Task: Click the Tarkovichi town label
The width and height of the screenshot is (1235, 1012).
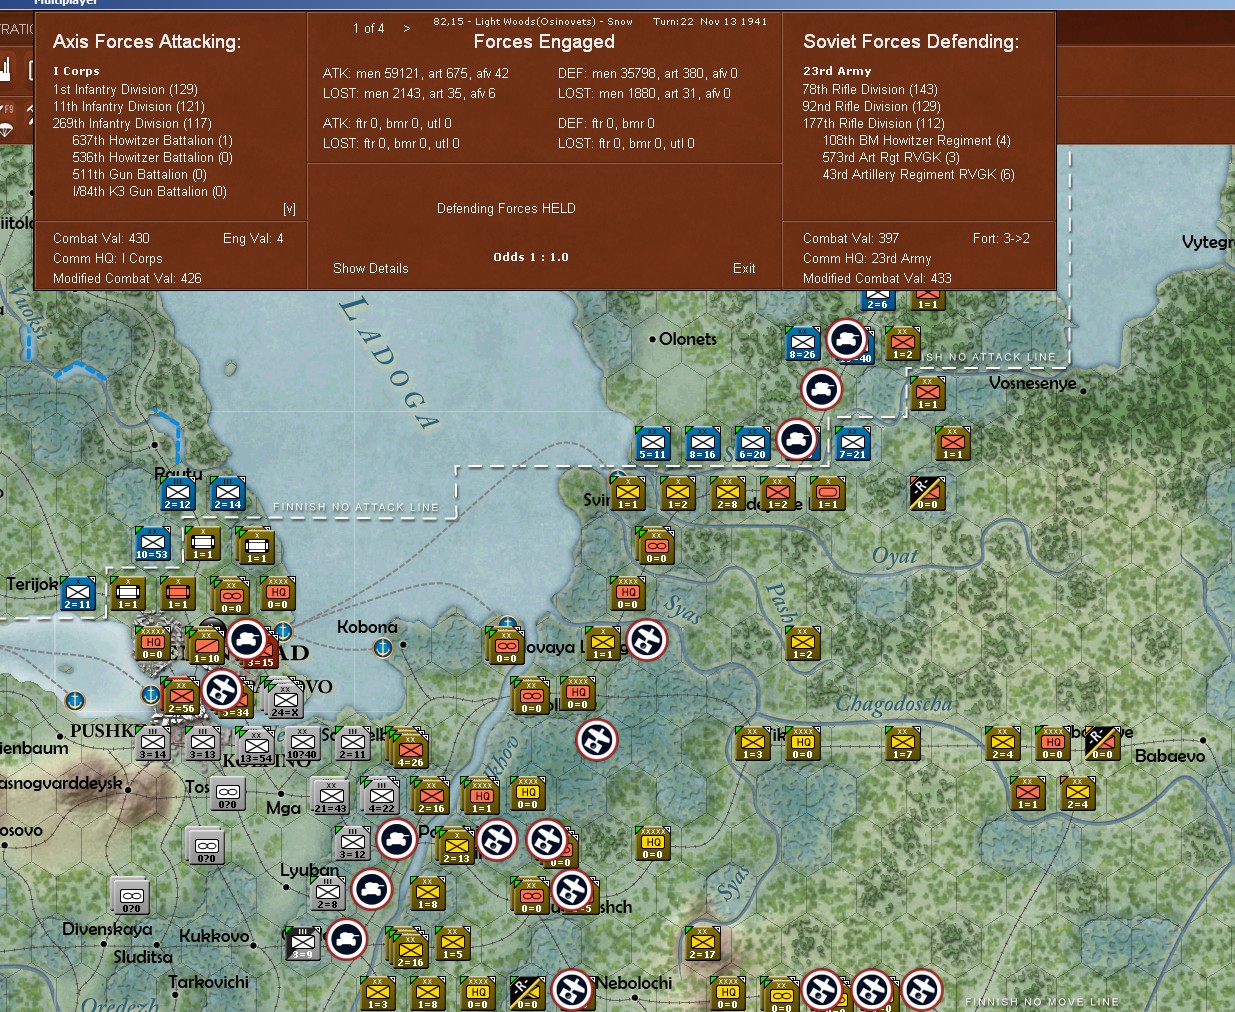Action: pyautogui.click(x=208, y=982)
